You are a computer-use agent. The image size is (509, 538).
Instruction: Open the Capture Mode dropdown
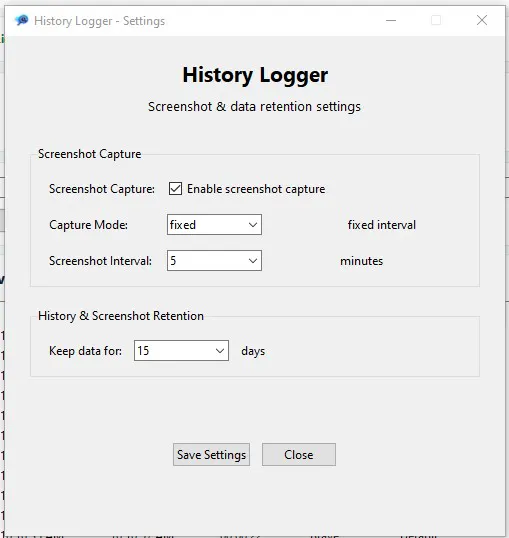214,225
